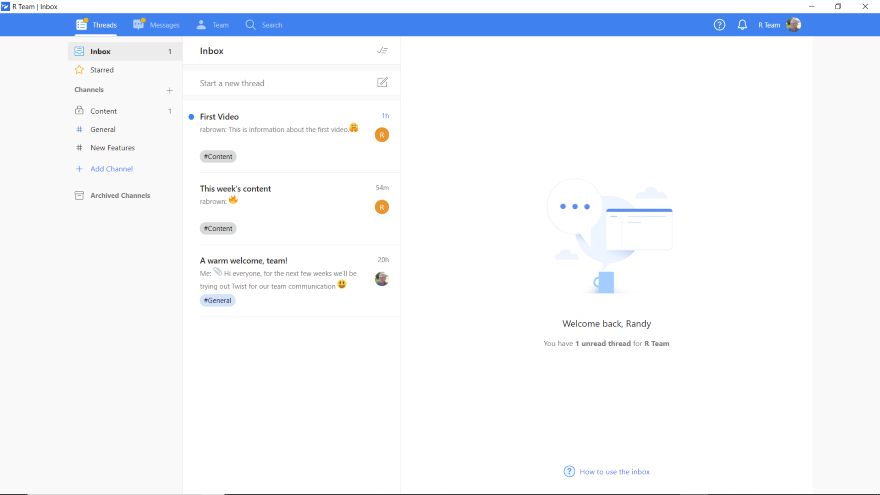Click the 1 unread thread text
This screenshot has height=495, width=880.
603,343
